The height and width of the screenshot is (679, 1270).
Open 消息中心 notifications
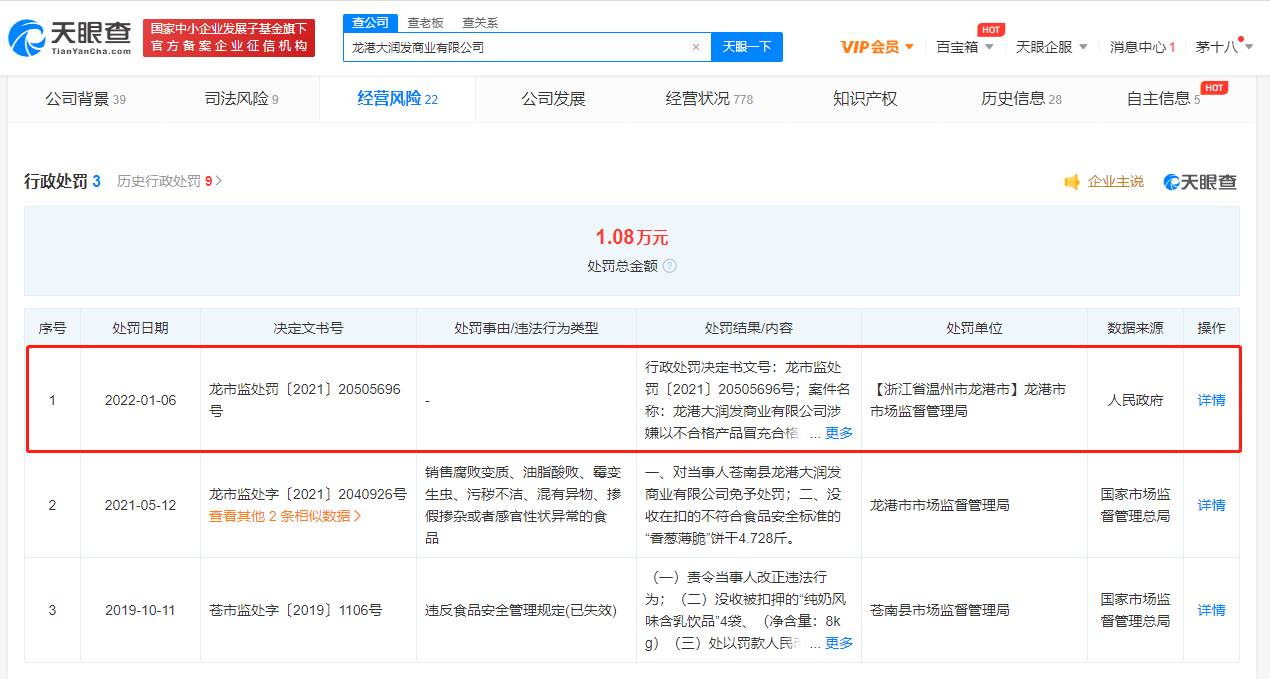coord(1142,47)
